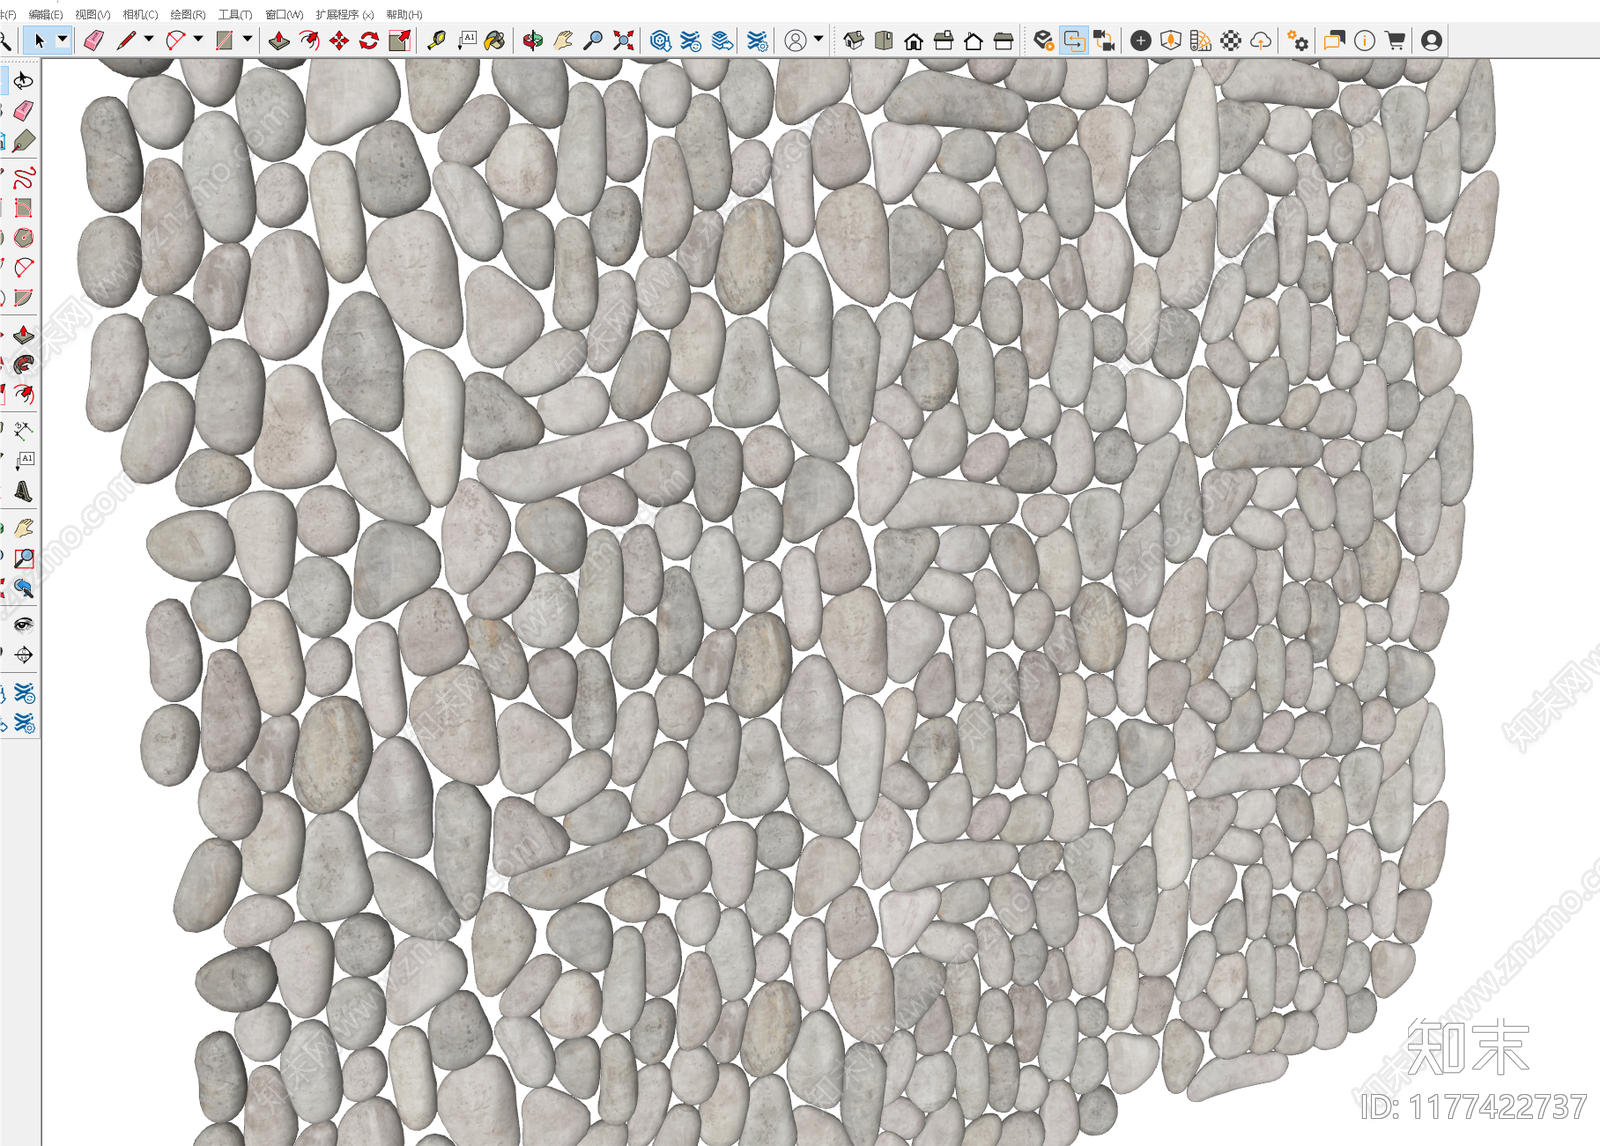Screen dimensions: 1600x1146
Task: Click Enscape cloud upload icon
Action: tap(1261, 41)
